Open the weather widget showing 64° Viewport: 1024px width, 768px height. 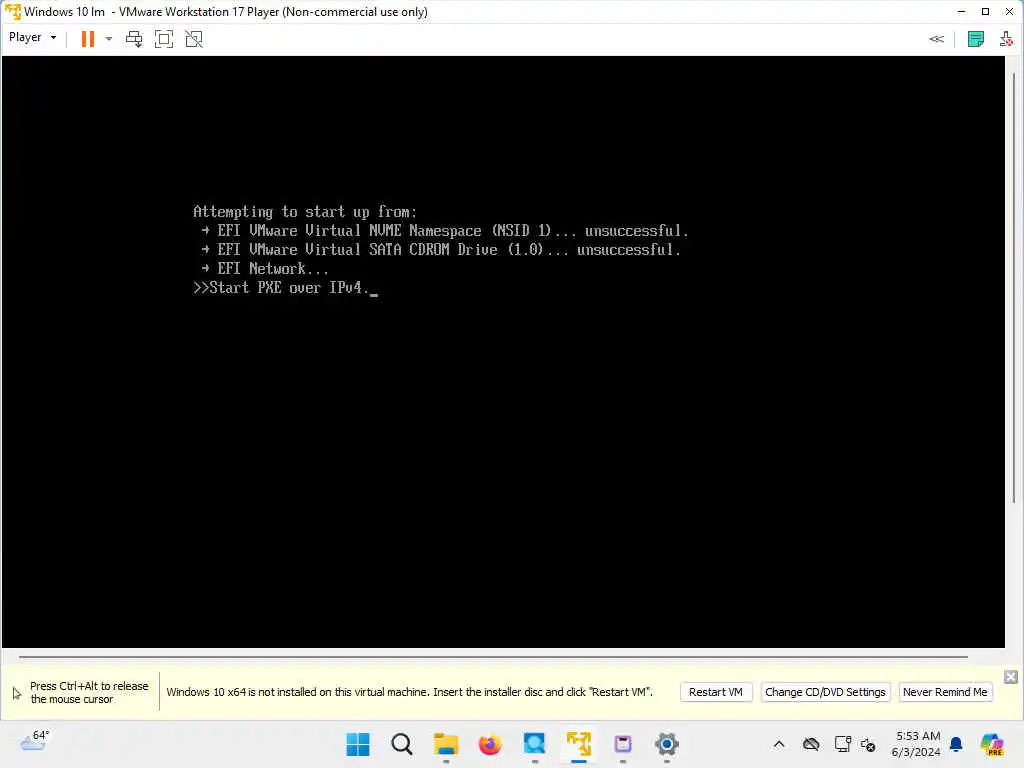point(34,741)
